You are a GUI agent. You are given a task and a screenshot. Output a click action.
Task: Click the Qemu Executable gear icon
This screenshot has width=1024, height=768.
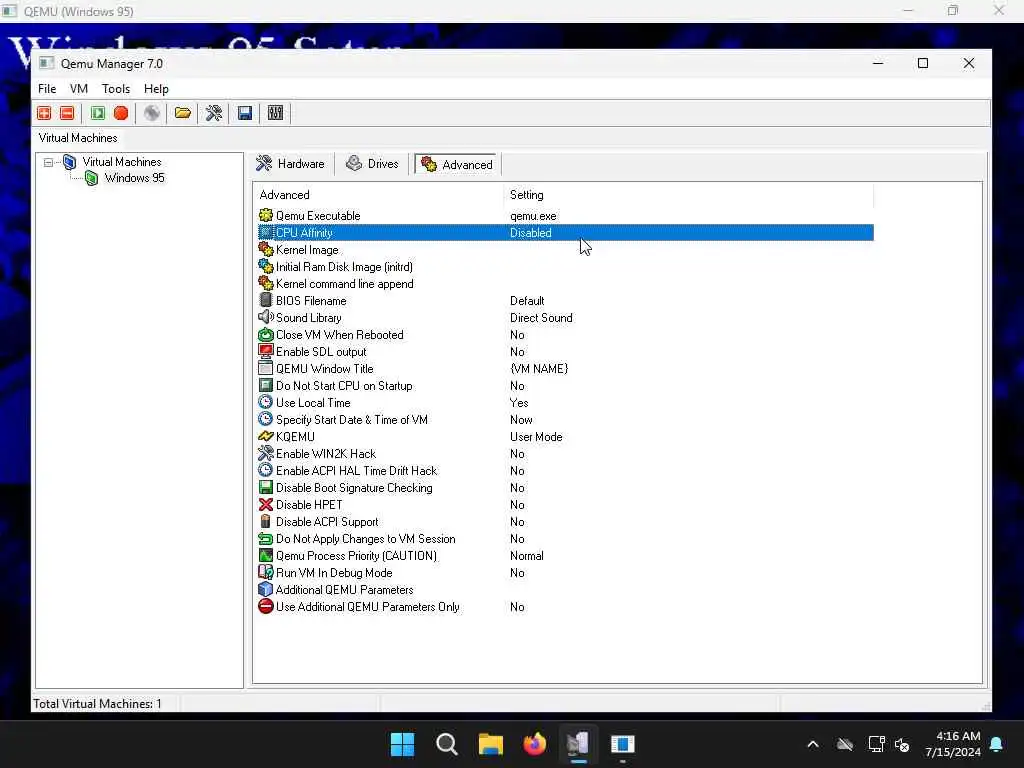coord(266,216)
